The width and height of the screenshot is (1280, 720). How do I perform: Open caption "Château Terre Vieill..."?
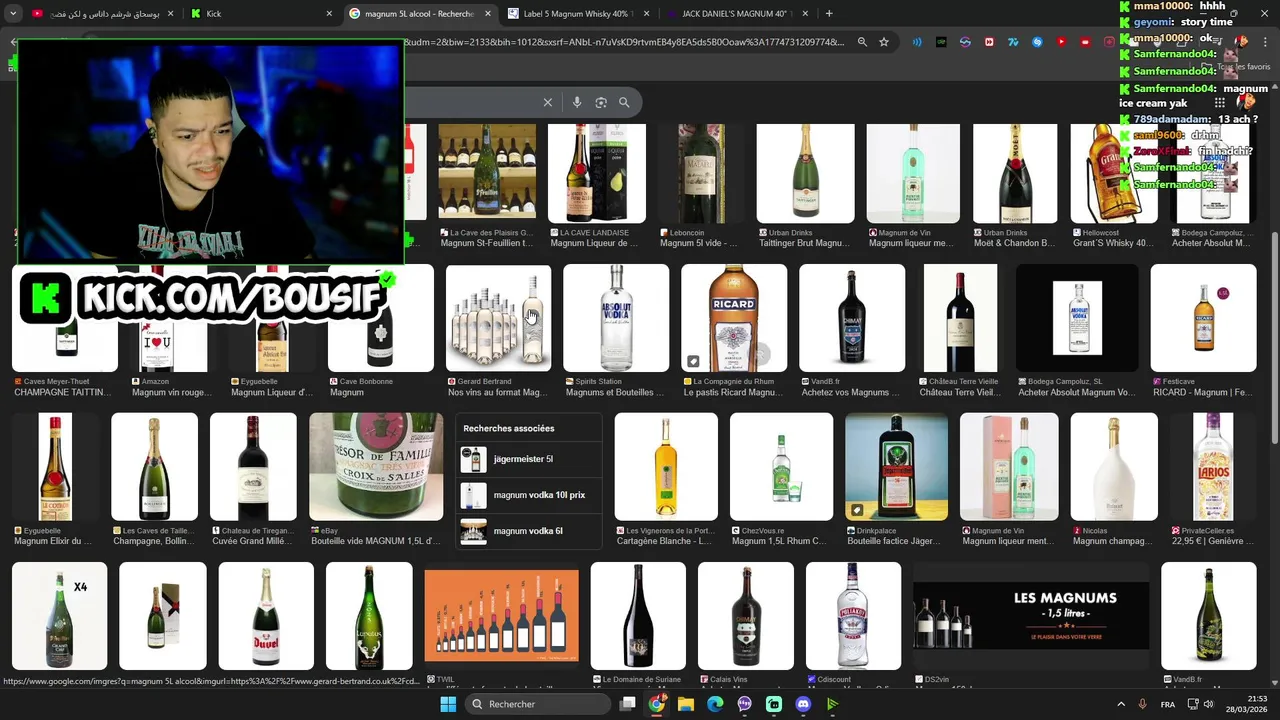[960, 393]
